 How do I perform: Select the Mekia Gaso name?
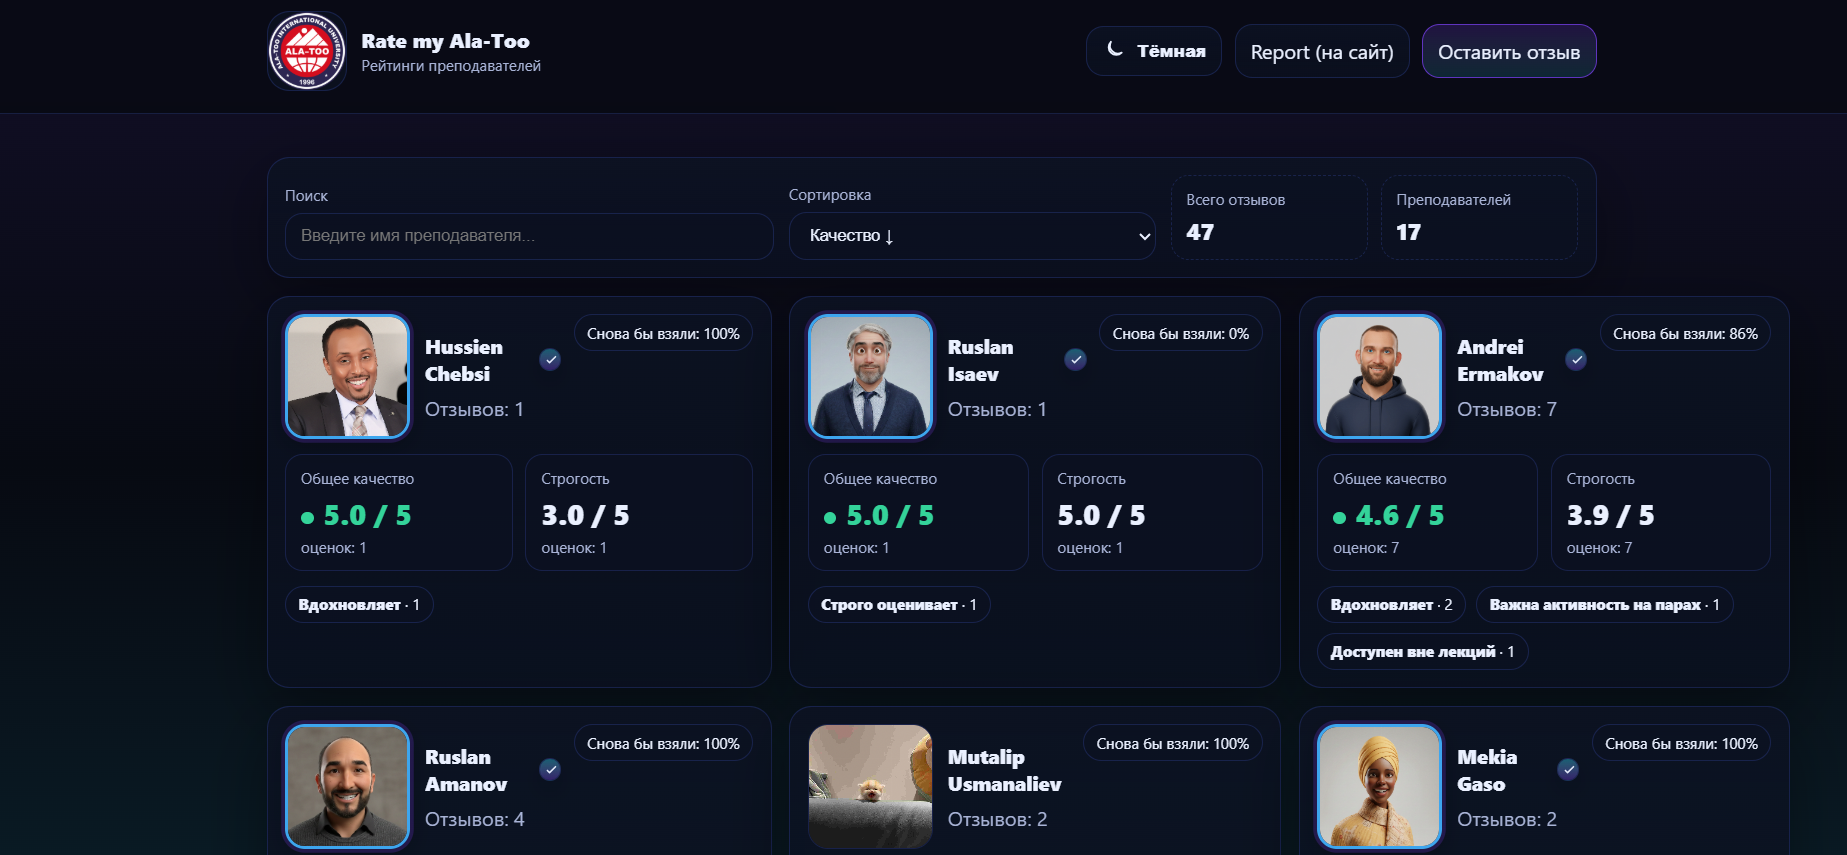coord(1487,771)
